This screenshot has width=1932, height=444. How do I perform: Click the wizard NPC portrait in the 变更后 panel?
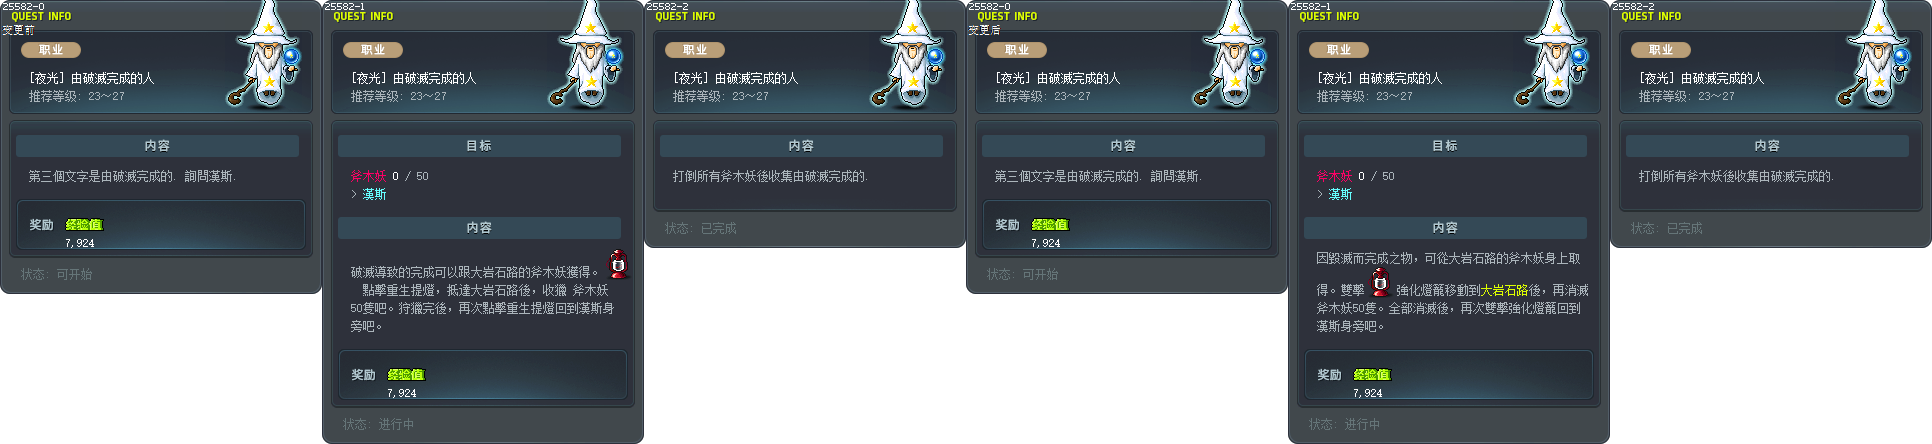click(x=1231, y=55)
